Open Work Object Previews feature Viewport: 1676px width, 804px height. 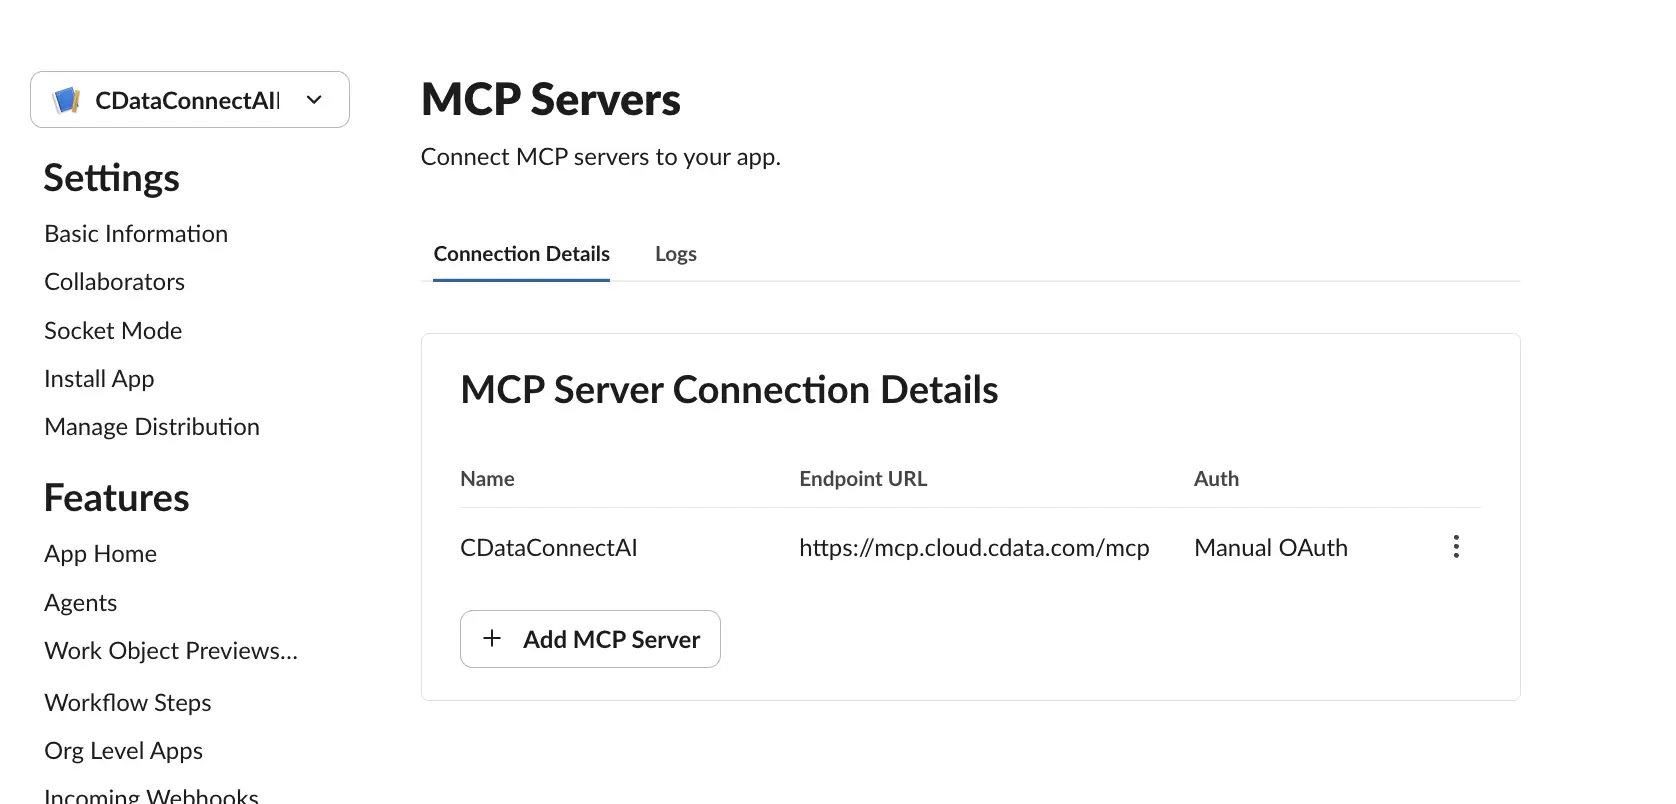click(171, 651)
